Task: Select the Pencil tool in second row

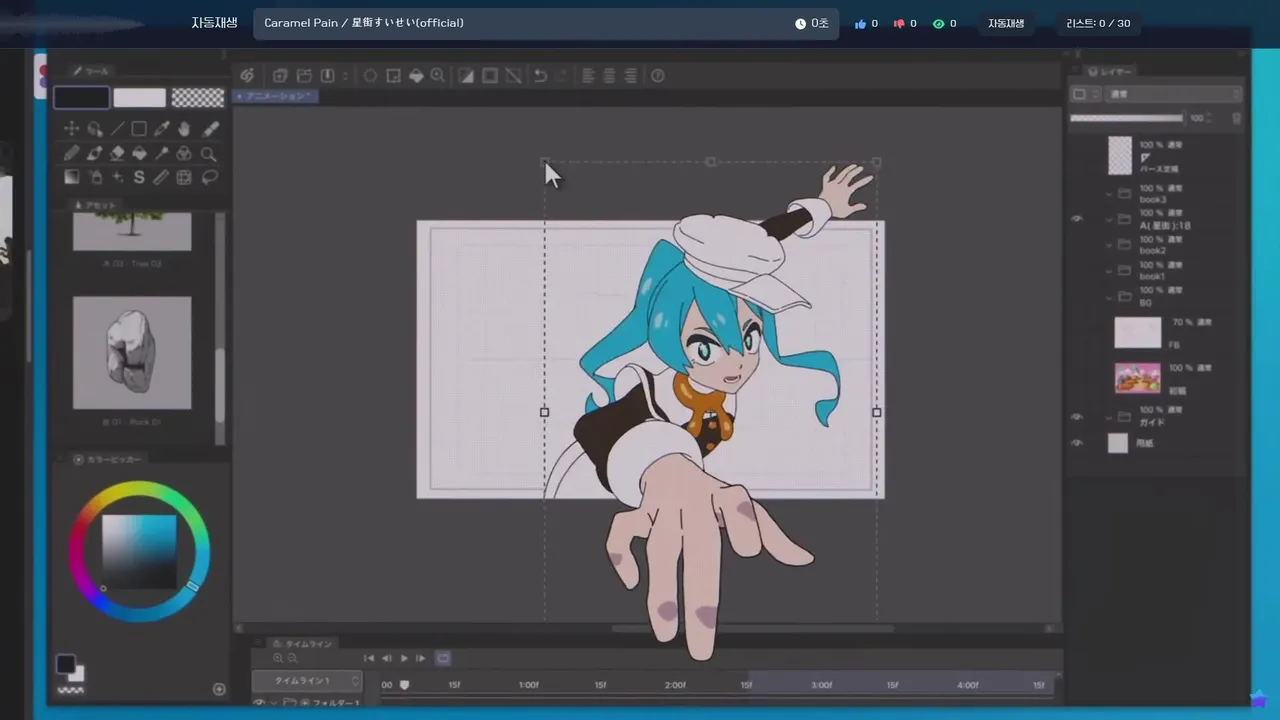Action: pos(71,154)
